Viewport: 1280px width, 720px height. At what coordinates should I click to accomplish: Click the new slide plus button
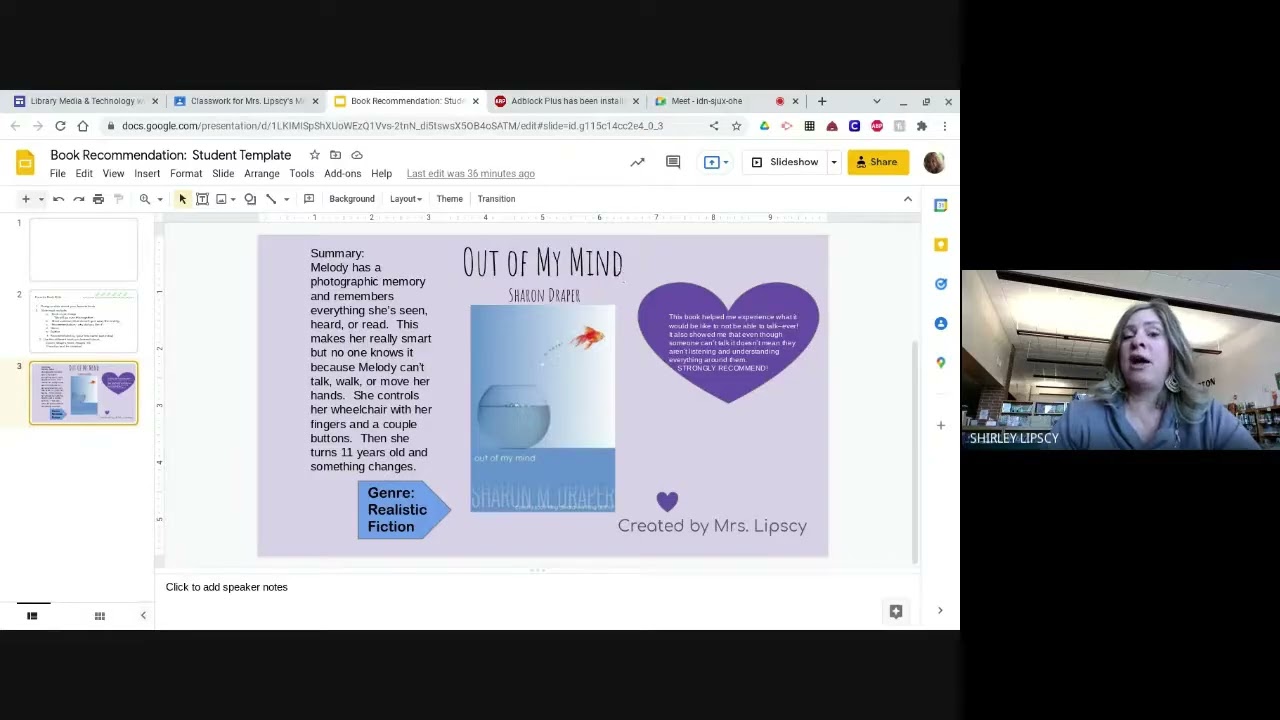26,199
